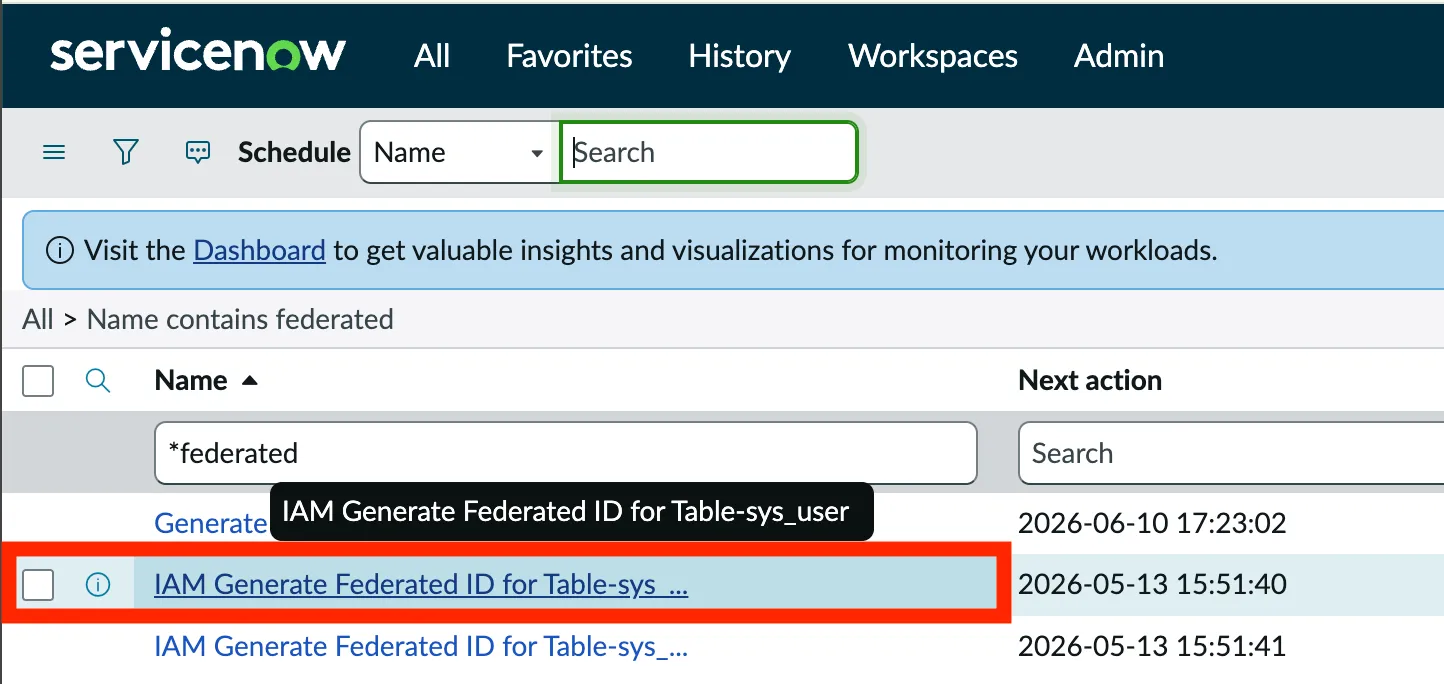The image size is (1444, 684).
Task: Sort by the Name column header
Action: (191, 381)
